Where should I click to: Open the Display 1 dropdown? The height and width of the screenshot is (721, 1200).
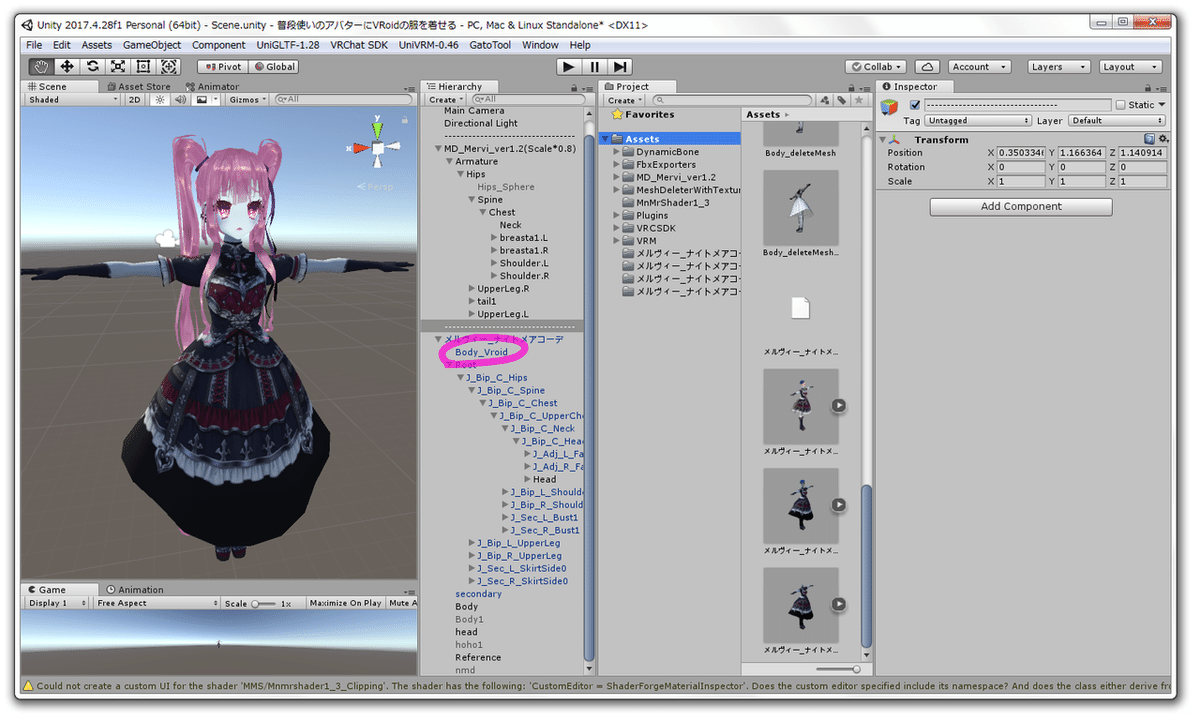(58, 603)
